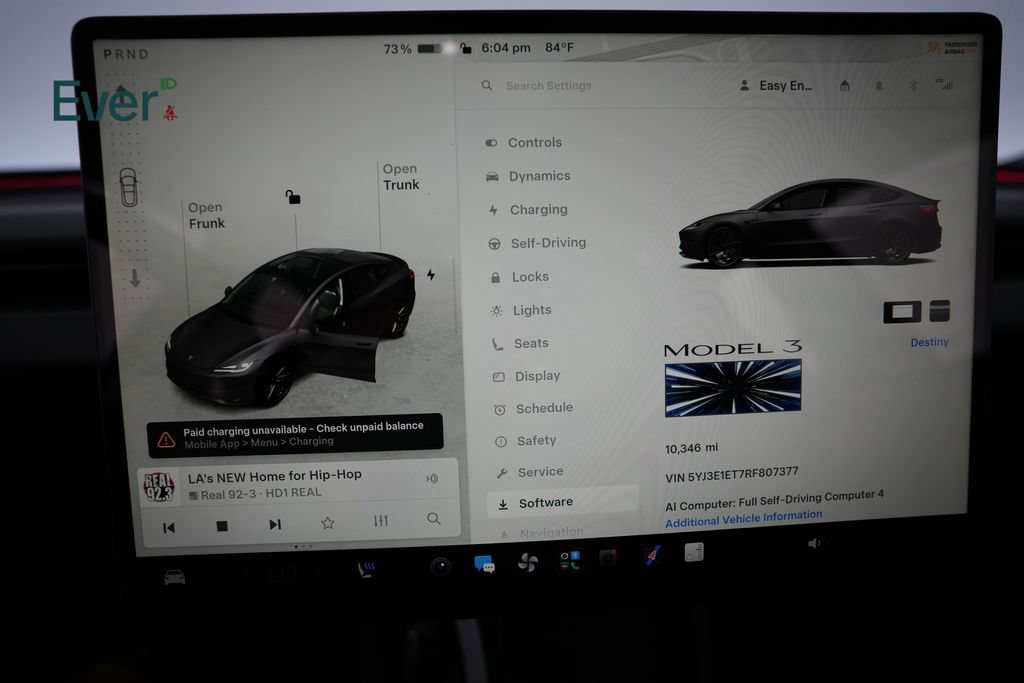Tap the PRND gear indicator
This screenshot has height=683, width=1024.
point(126,54)
